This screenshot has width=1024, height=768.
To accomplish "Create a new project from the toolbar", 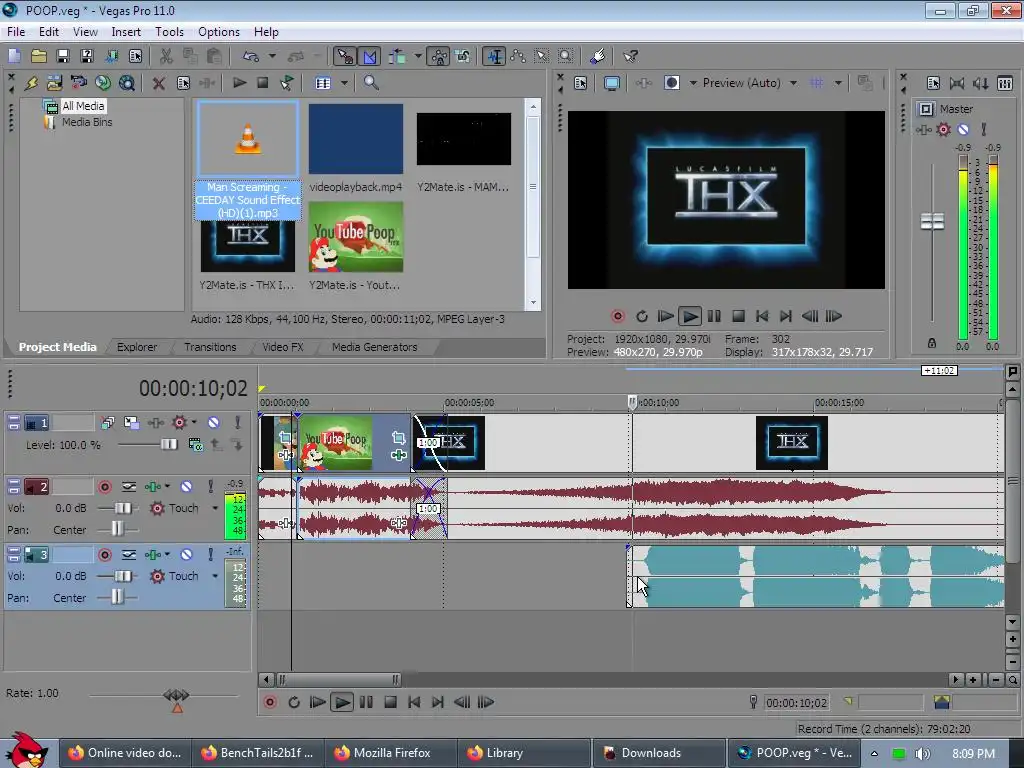I will click(x=14, y=56).
